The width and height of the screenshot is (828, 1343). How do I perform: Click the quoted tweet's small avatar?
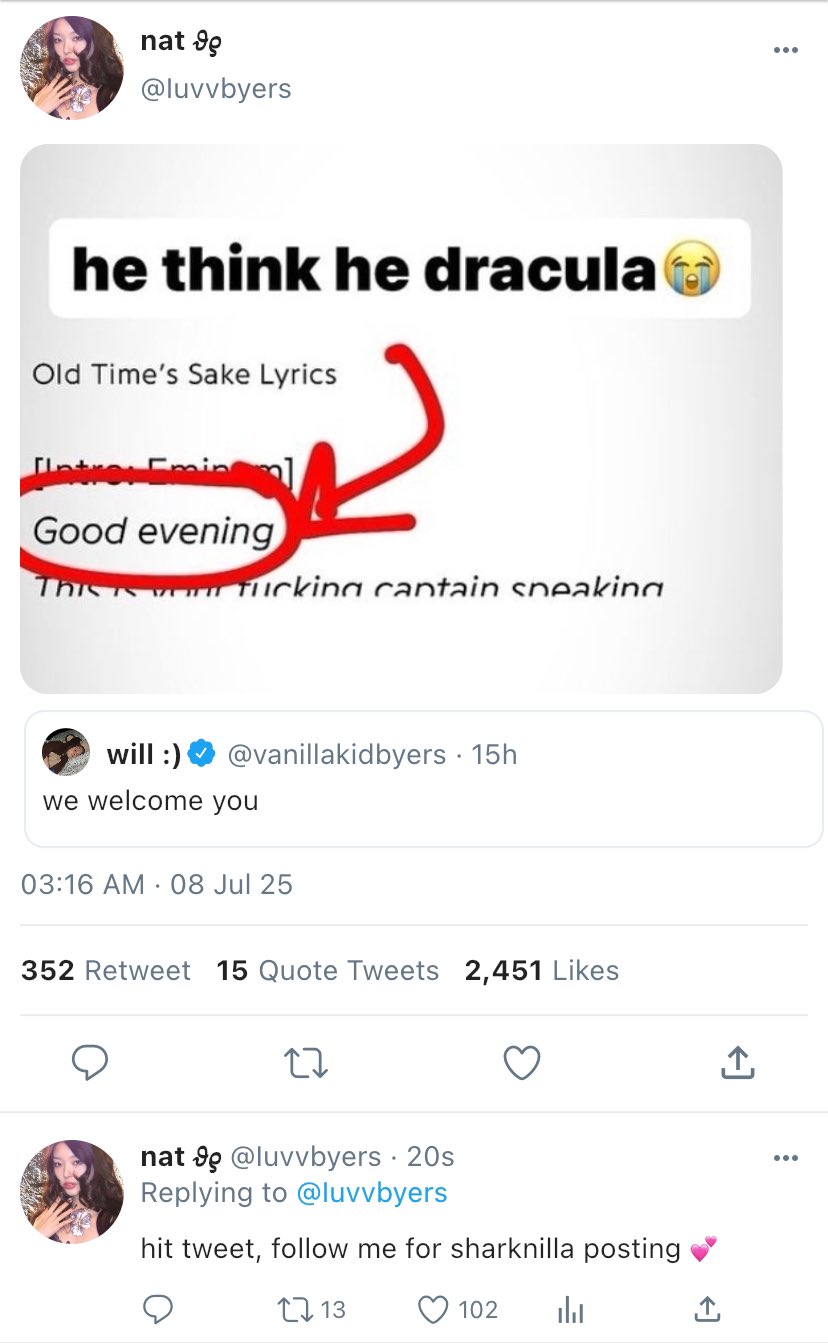click(x=66, y=753)
